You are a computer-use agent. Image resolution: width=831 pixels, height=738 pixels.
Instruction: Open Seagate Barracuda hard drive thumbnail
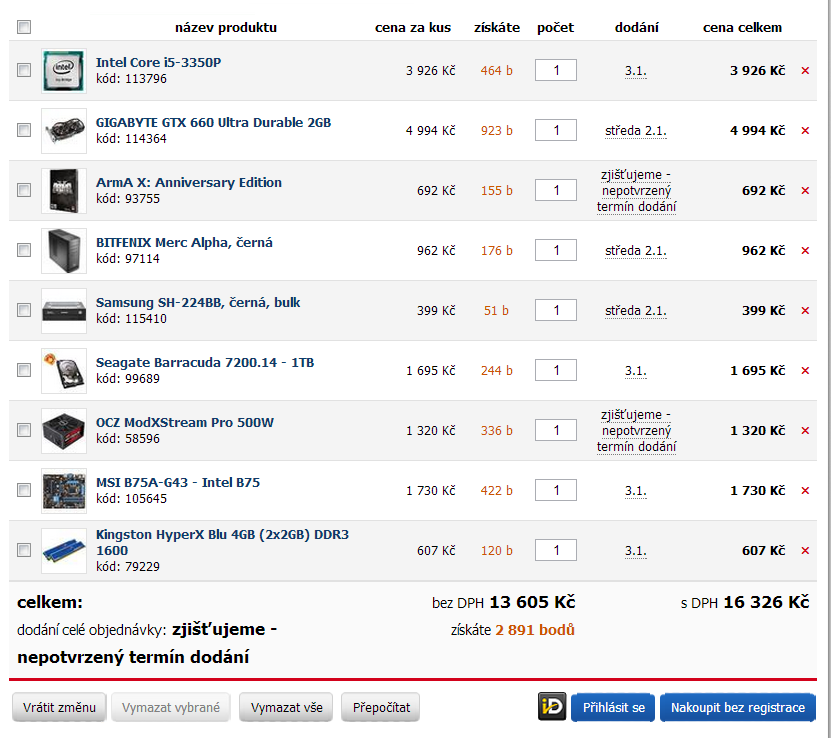(64, 370)
